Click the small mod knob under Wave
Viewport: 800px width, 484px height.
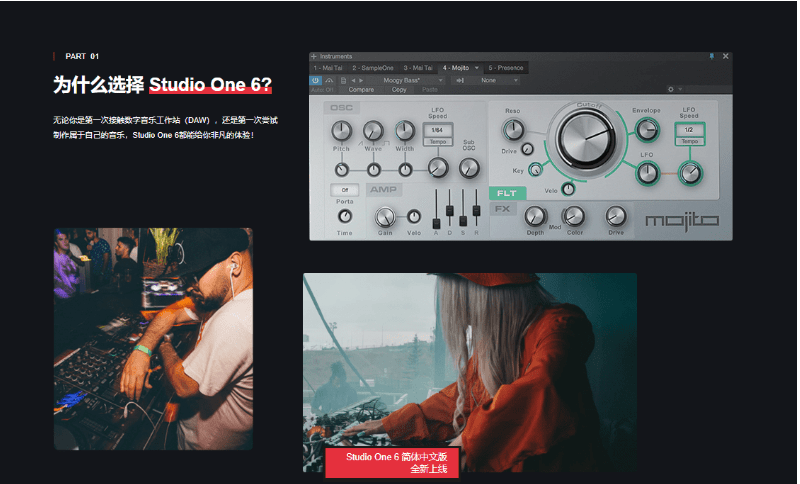(x=373, y=169)
